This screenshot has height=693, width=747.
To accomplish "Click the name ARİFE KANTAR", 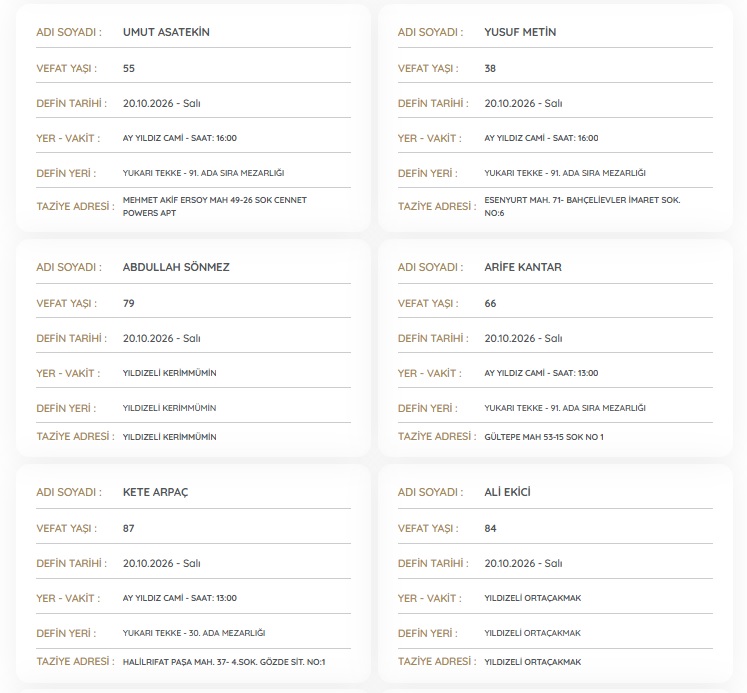I will (x=523, y=267).
